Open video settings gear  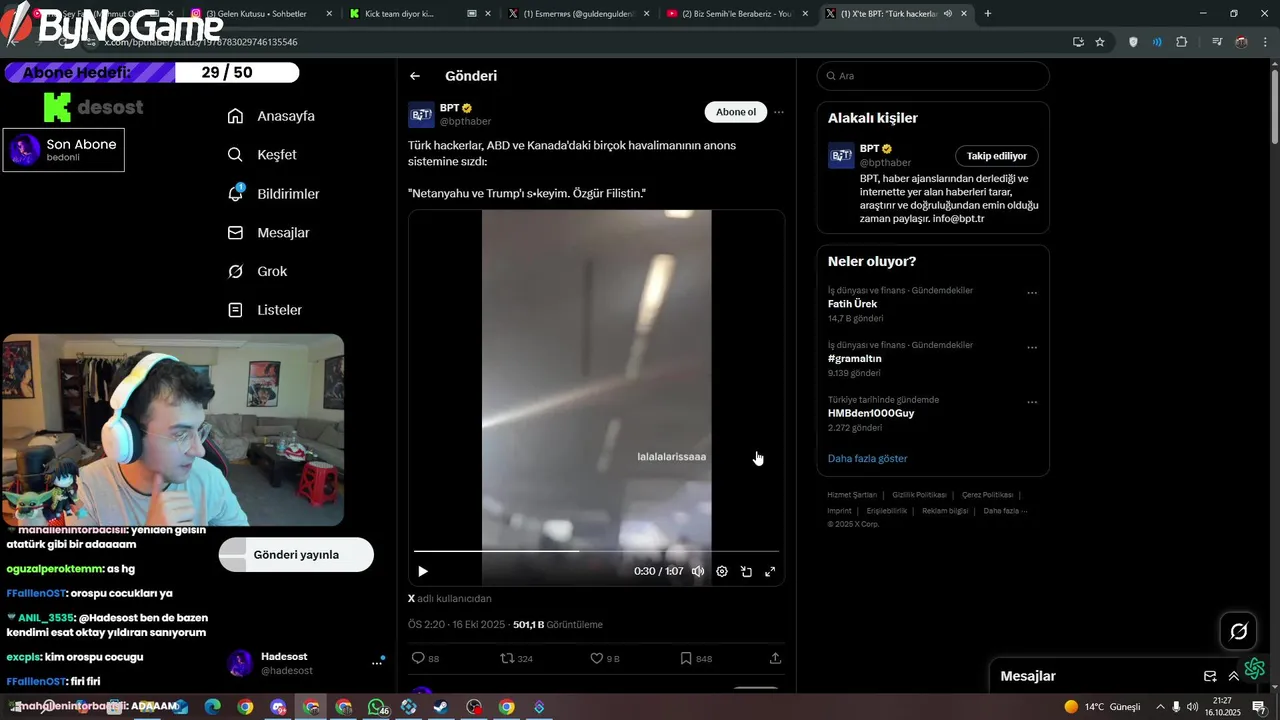(x=722, y=571)
